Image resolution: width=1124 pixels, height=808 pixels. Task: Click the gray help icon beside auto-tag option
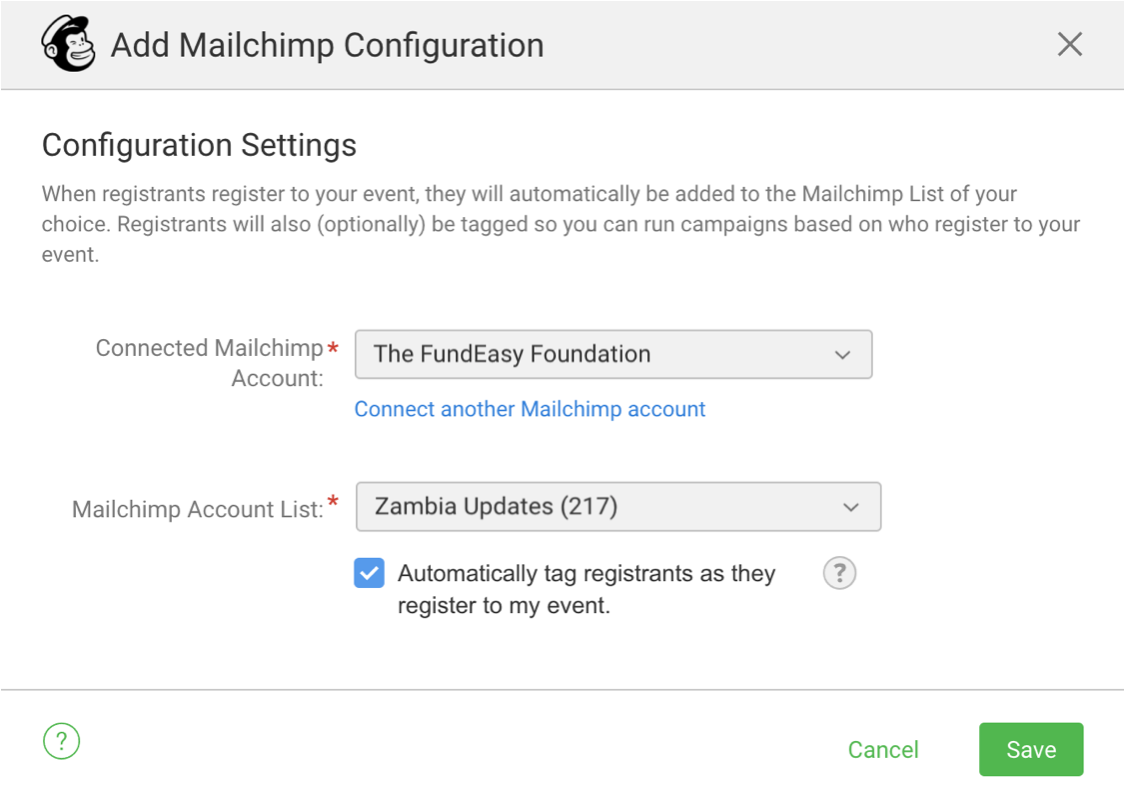point(839,573)
